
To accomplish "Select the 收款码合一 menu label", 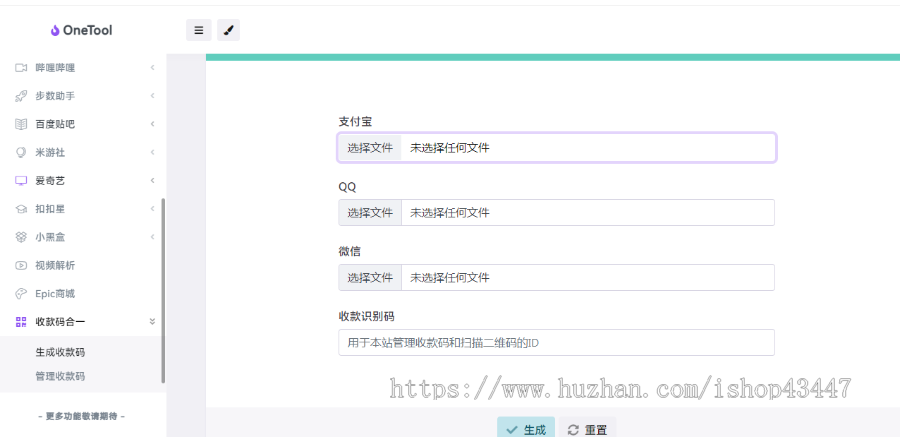I will pos(60,322).
